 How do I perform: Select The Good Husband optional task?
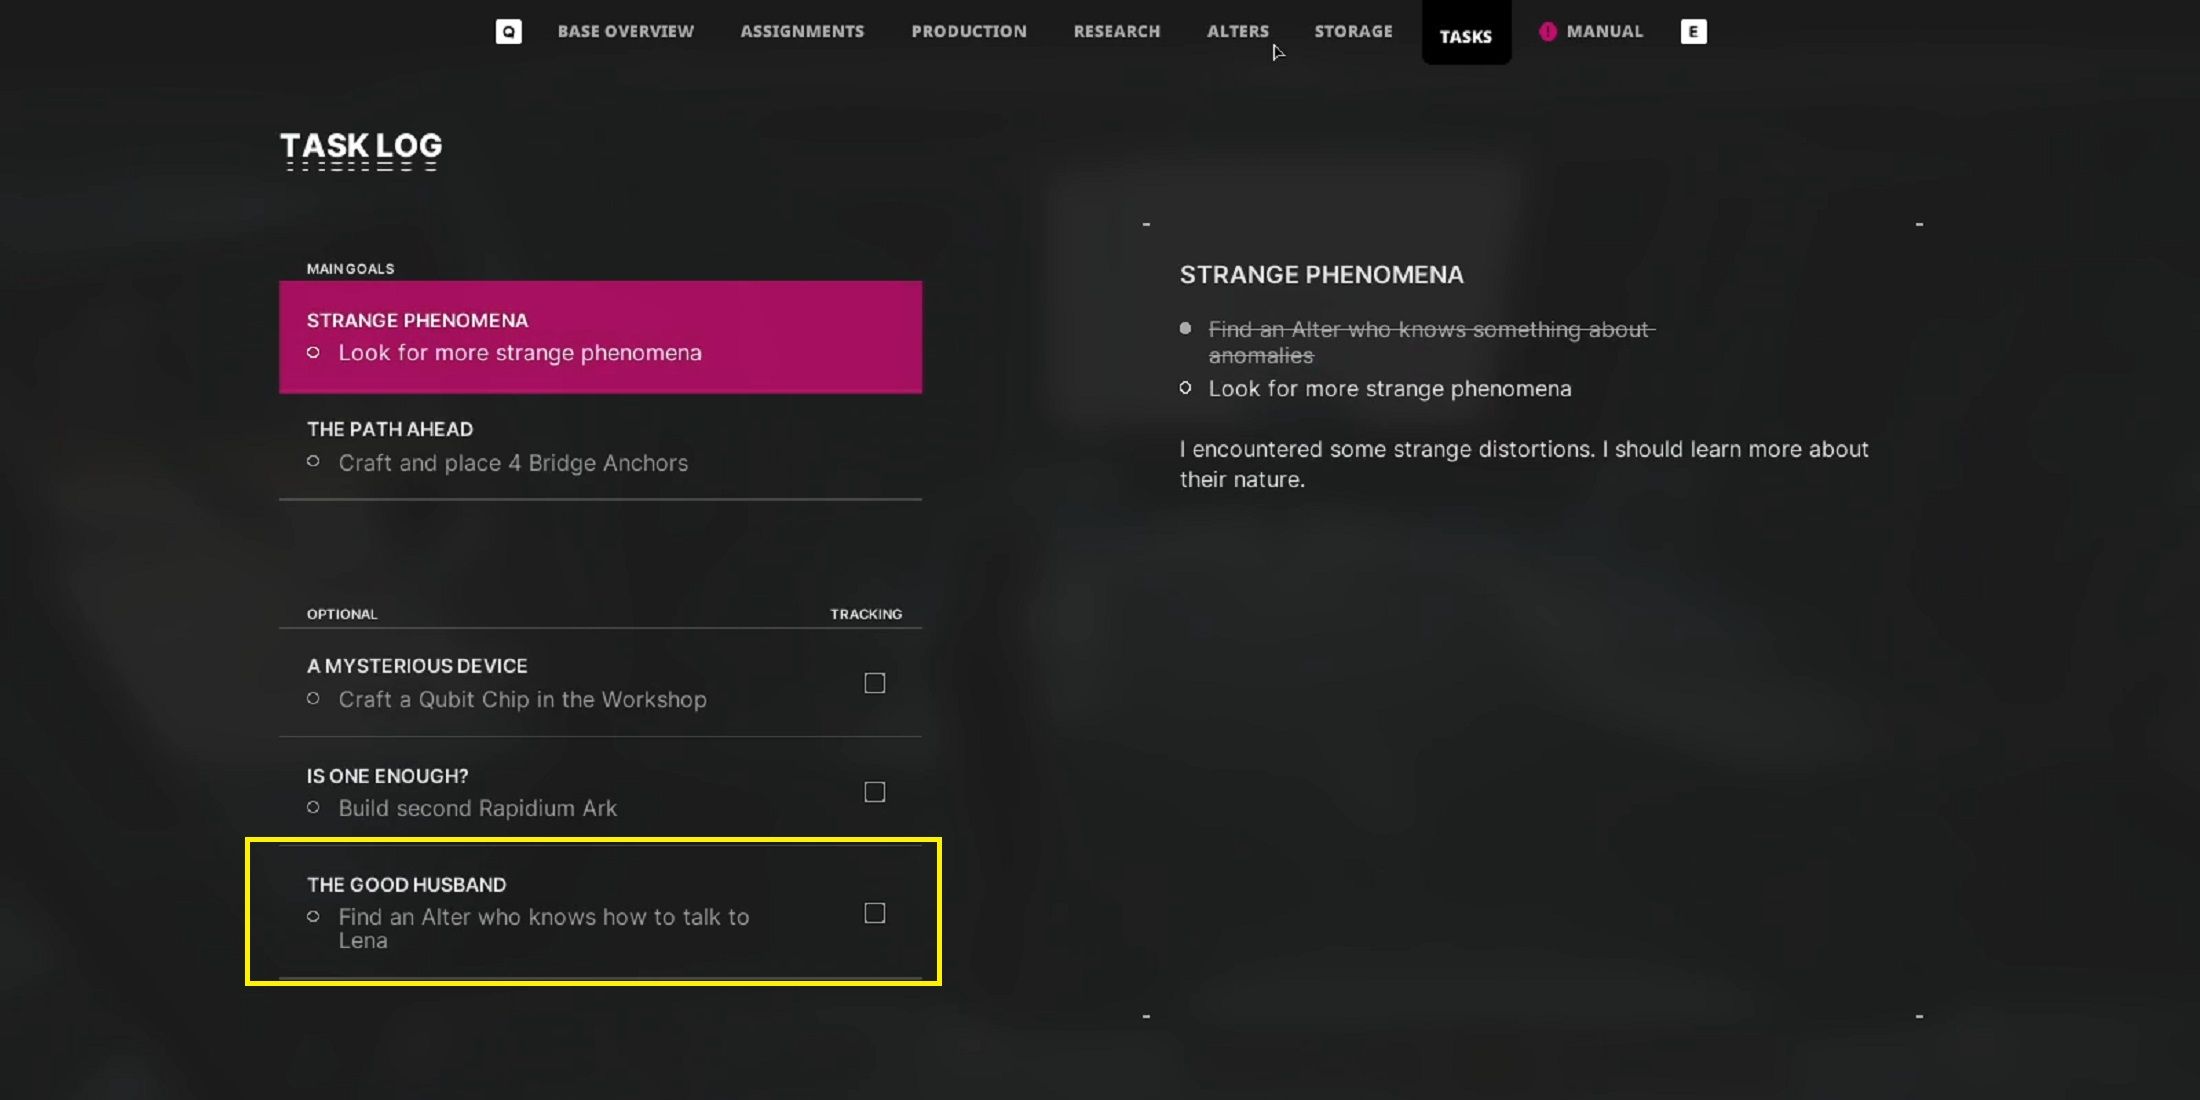pyautogui.click(x=600, y=912)
